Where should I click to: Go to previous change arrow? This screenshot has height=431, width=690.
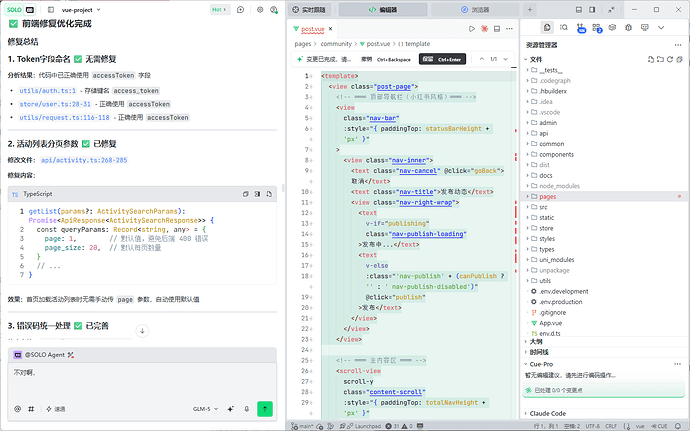point(481,59)
